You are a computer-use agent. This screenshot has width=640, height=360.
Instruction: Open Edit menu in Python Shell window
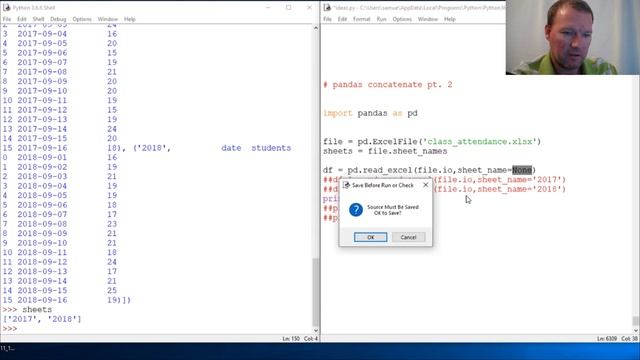point(22,19)
